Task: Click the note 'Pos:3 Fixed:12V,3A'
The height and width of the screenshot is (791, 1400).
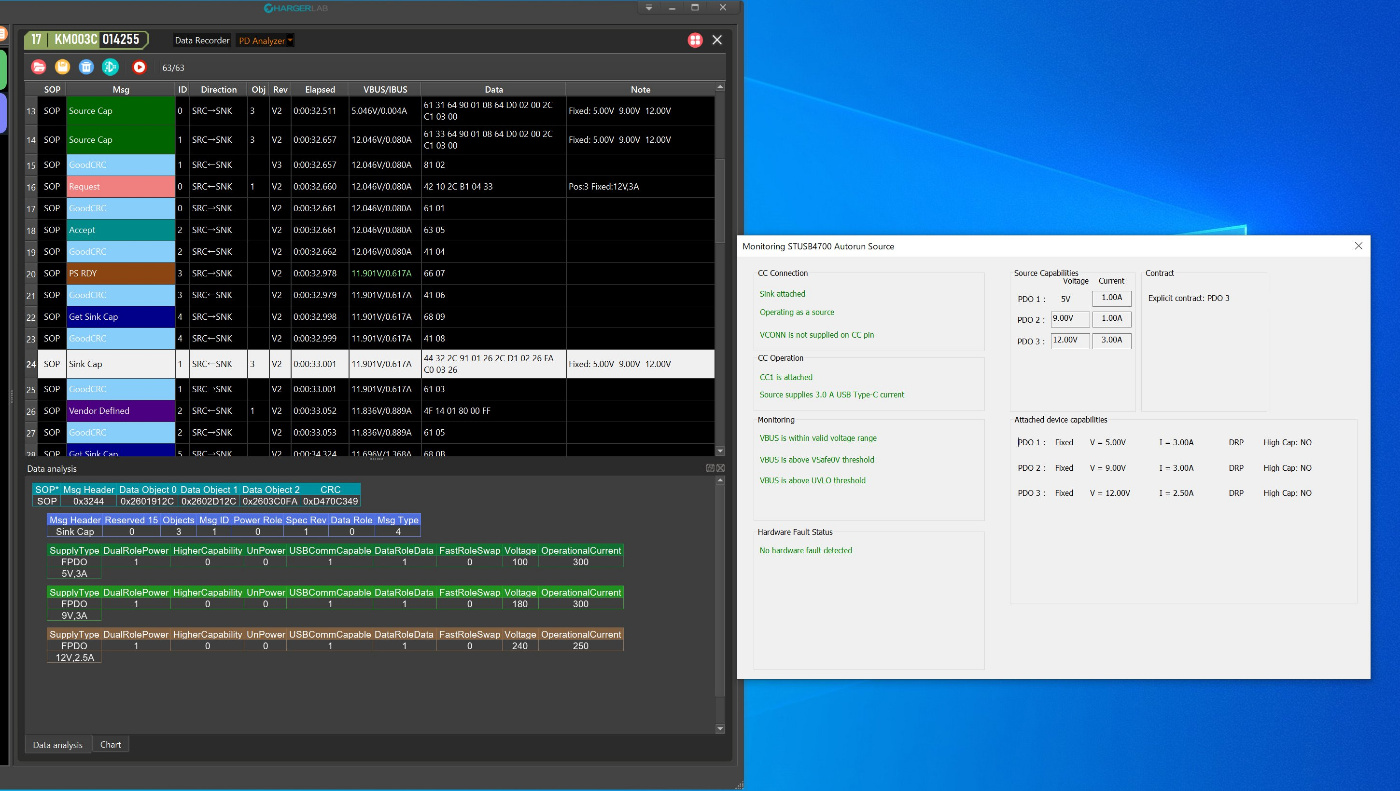Action: pyautogui.click(x=606, y=186)
